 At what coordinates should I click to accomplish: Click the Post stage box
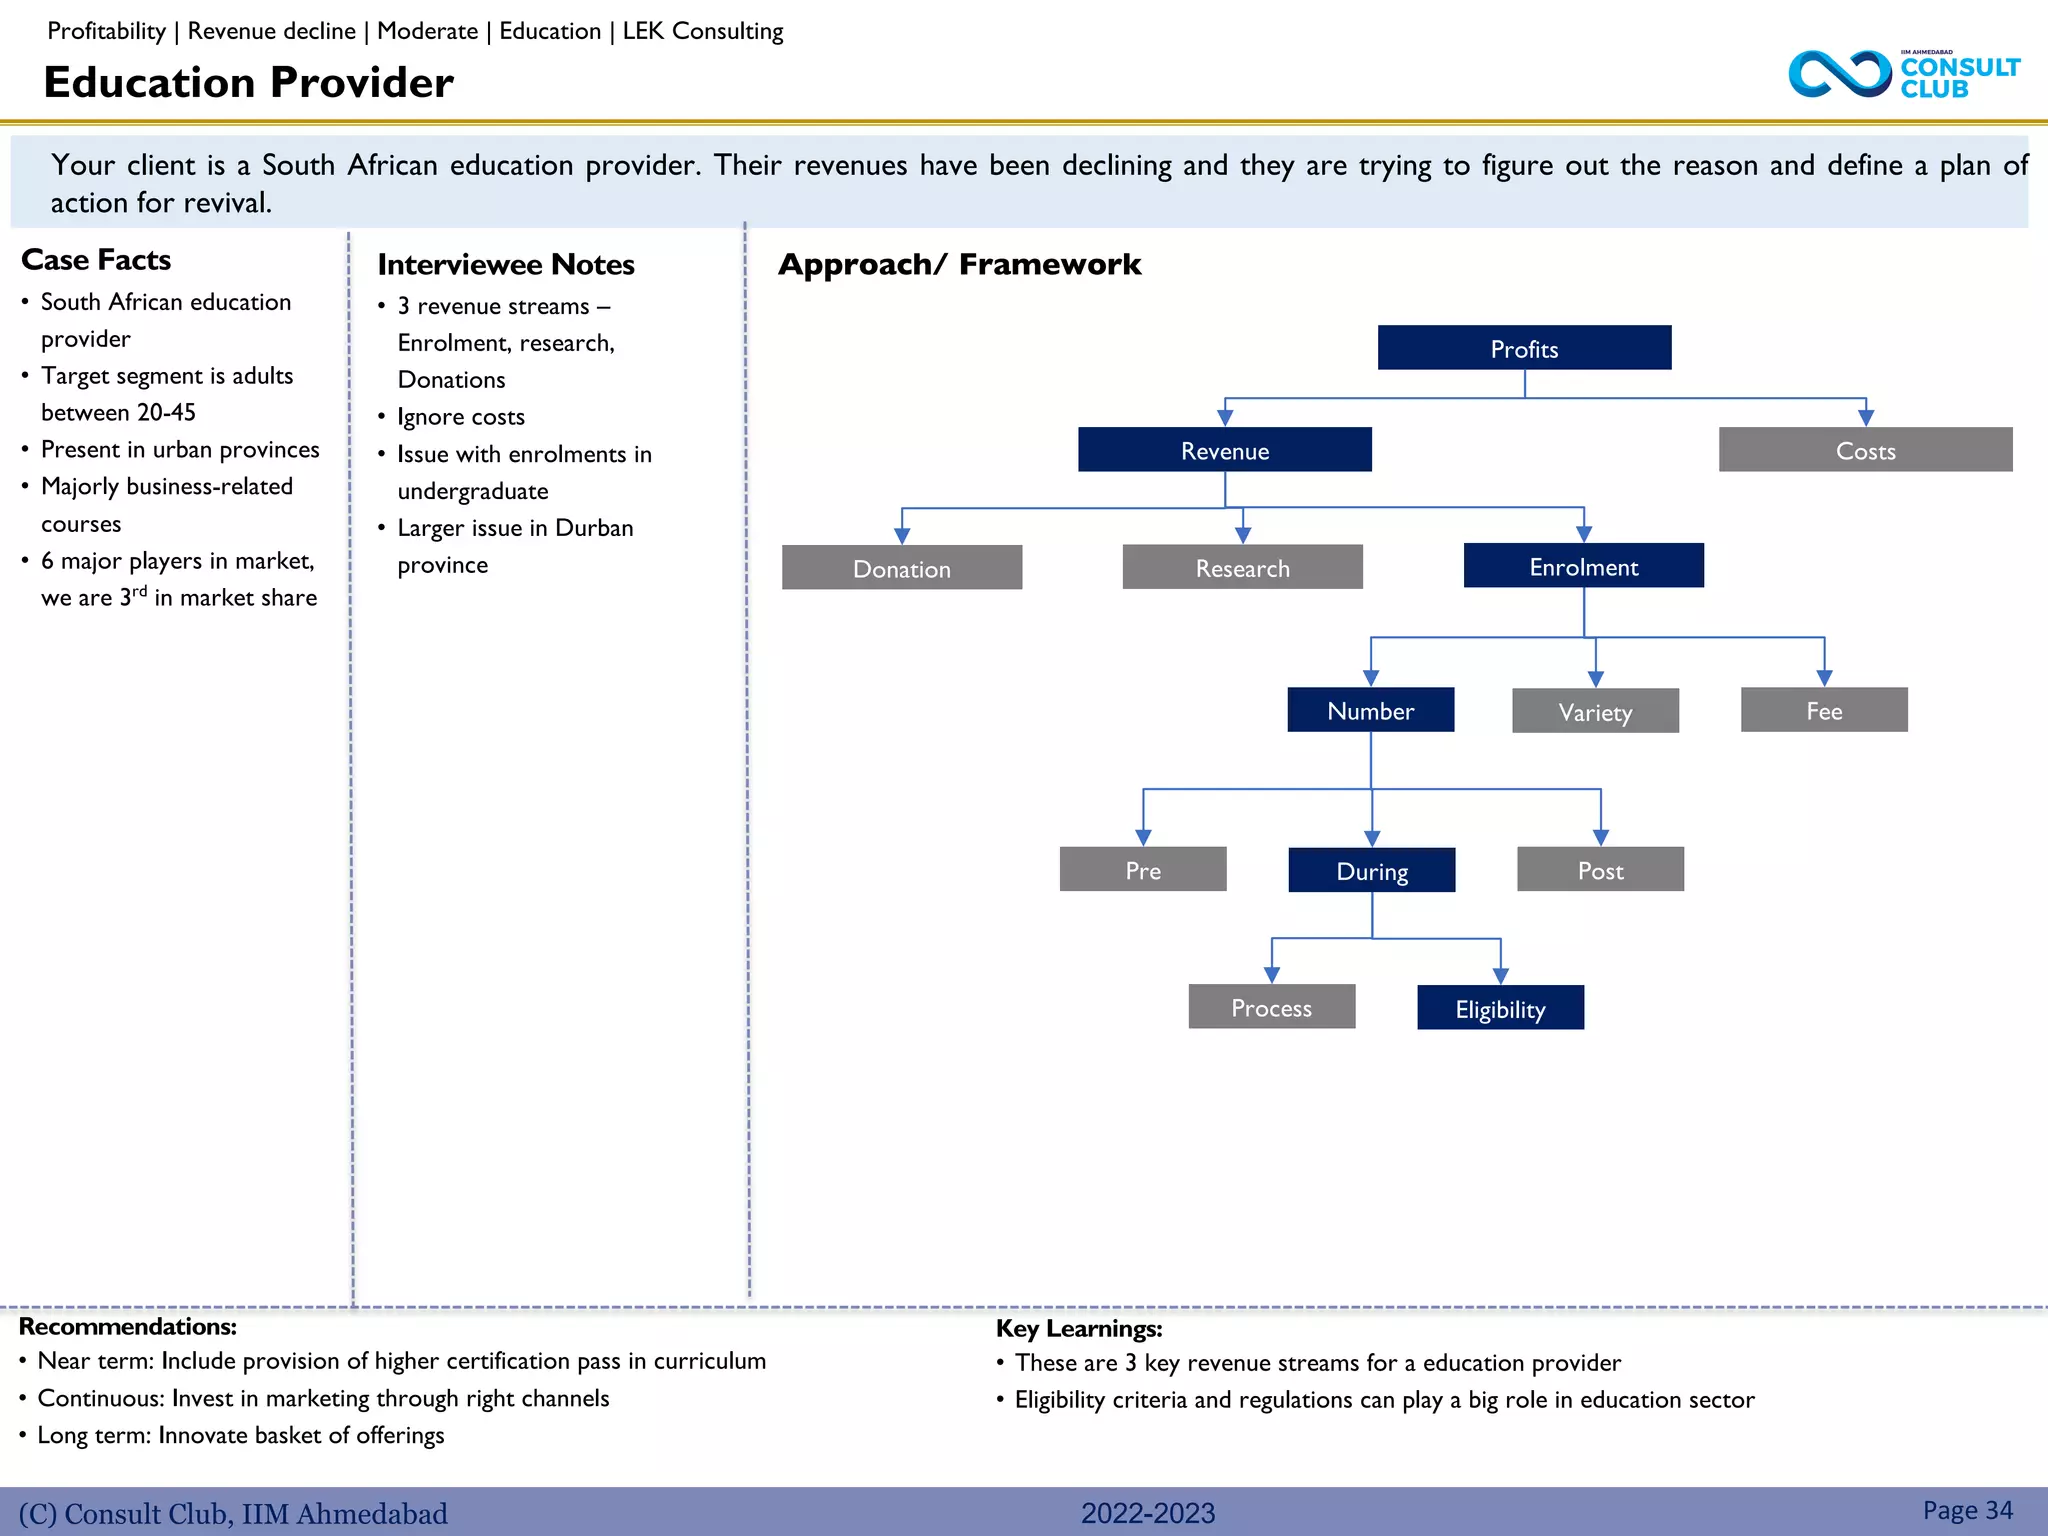1600,869
